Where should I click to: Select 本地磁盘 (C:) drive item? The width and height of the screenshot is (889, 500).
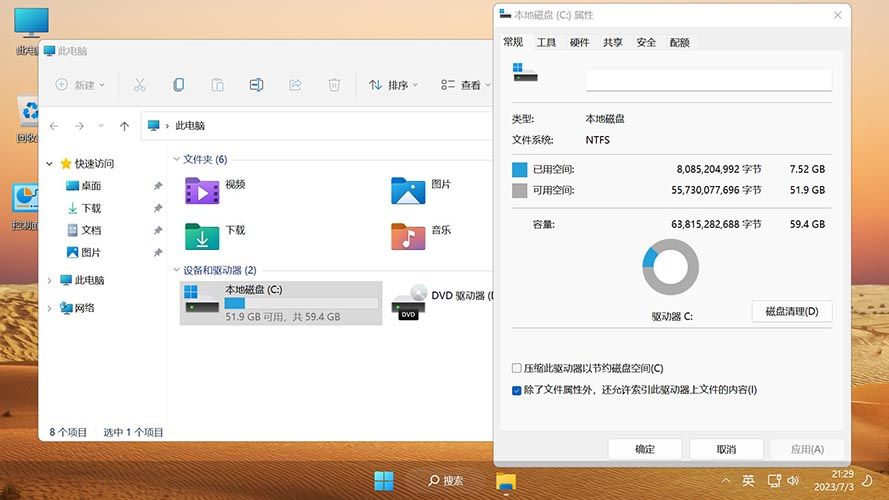(x=281, y=303)
